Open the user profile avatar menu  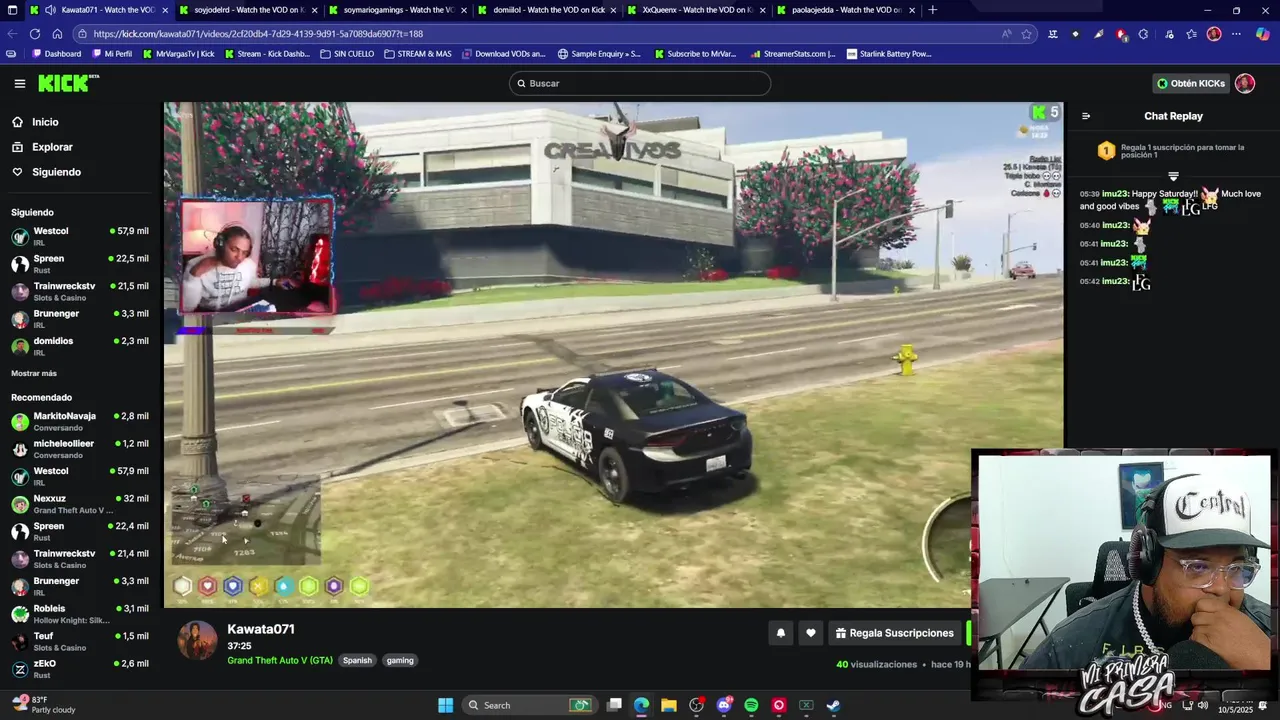[1245, 83]
